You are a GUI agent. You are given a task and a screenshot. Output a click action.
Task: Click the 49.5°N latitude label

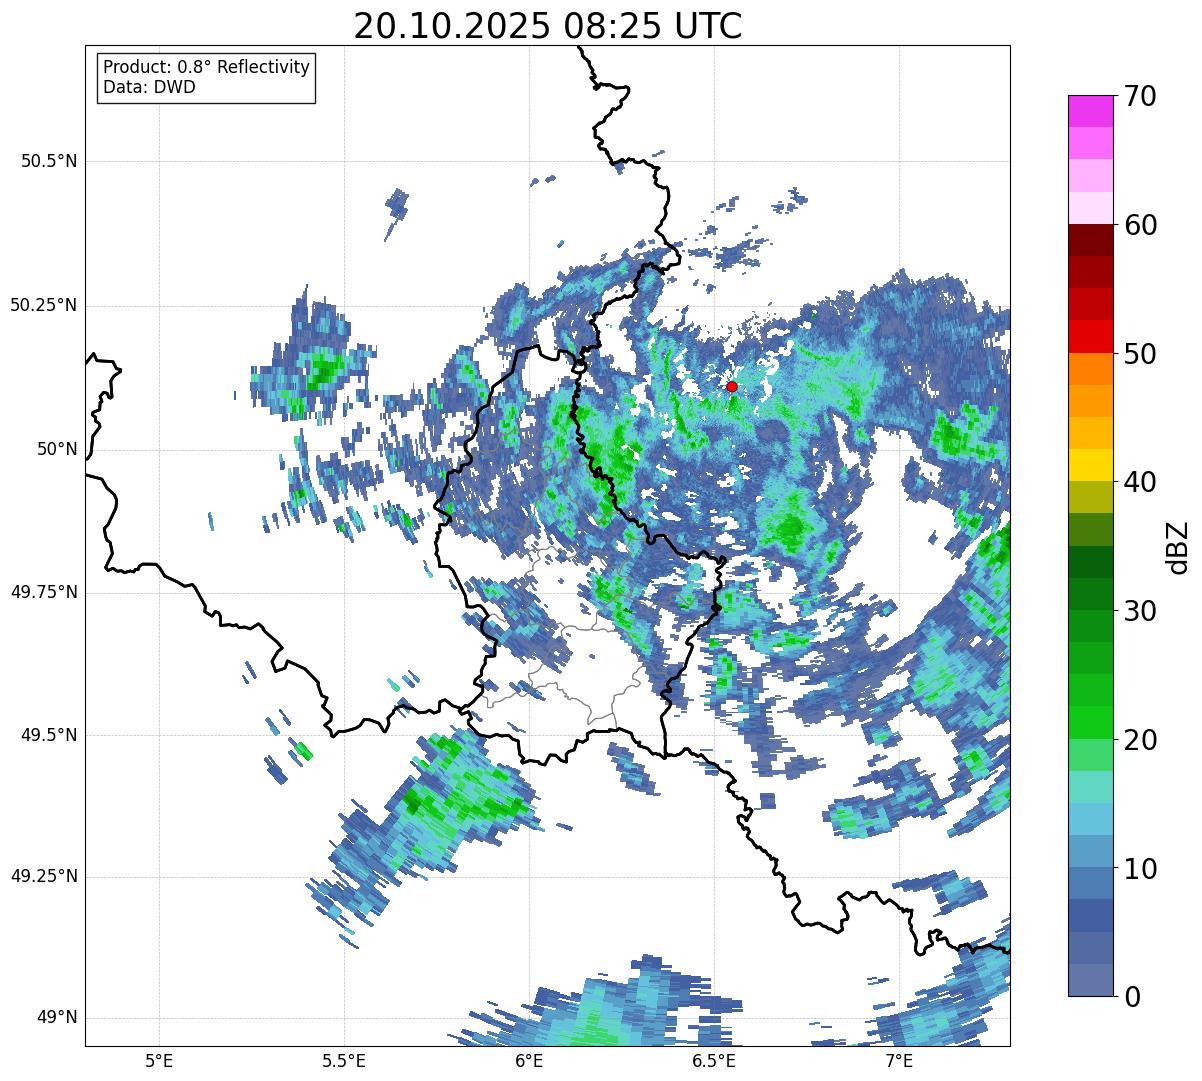(x=49, y=735)
